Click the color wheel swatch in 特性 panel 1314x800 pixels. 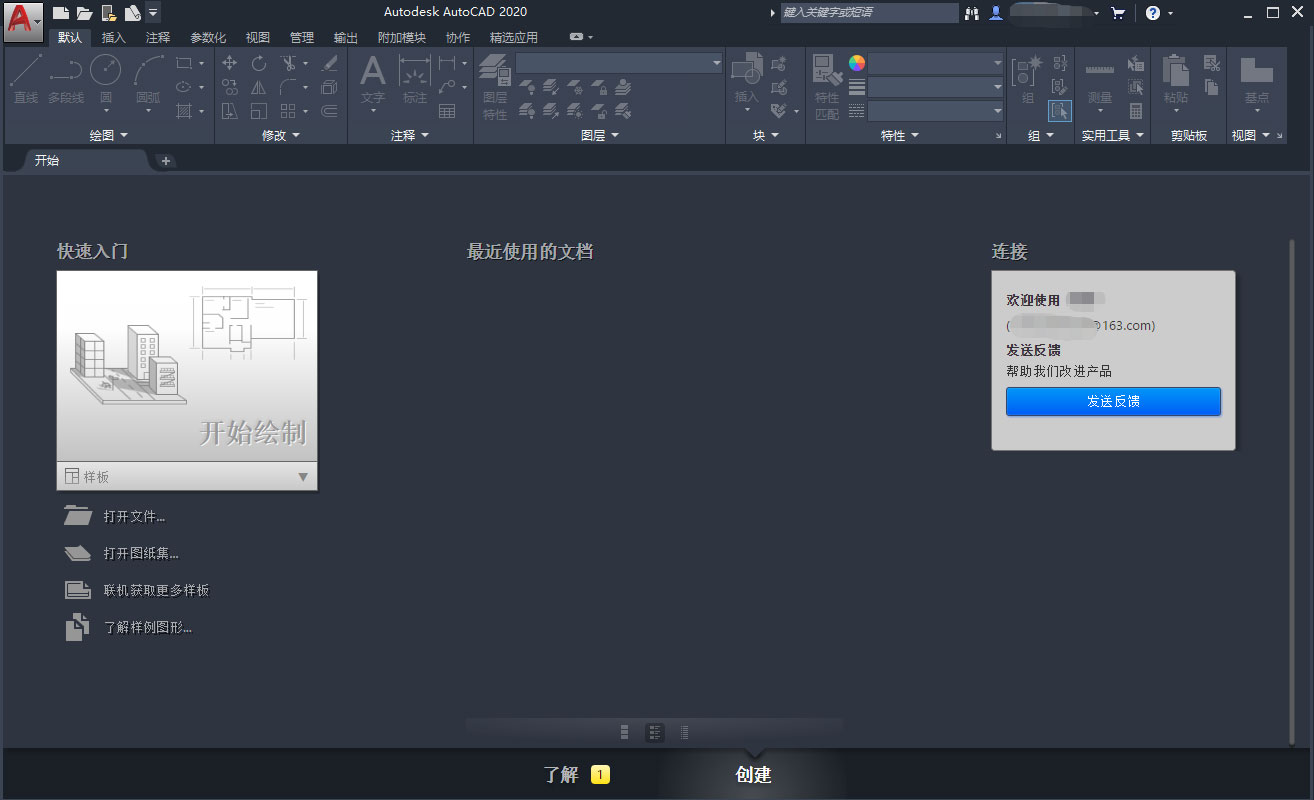click(856, 62)
